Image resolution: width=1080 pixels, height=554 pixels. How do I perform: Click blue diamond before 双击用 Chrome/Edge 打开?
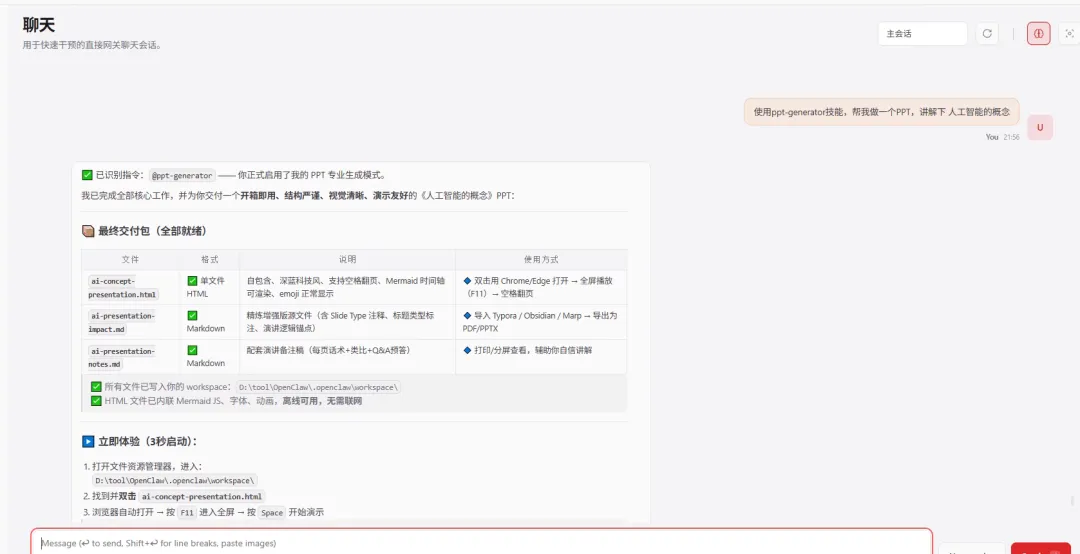[x=467, y=281]
